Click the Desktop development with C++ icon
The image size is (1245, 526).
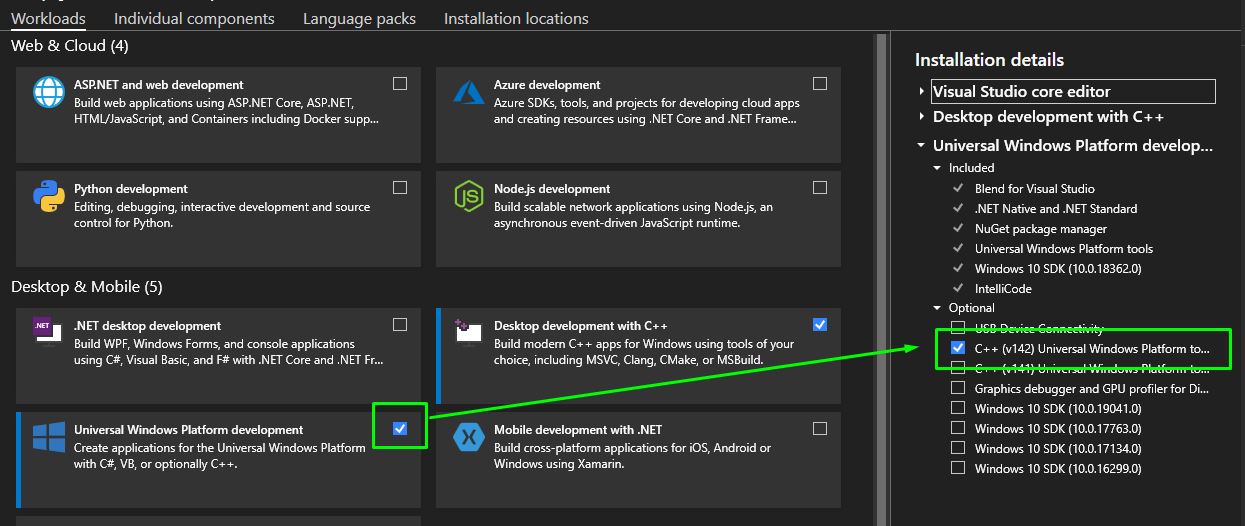click(466, 331)
